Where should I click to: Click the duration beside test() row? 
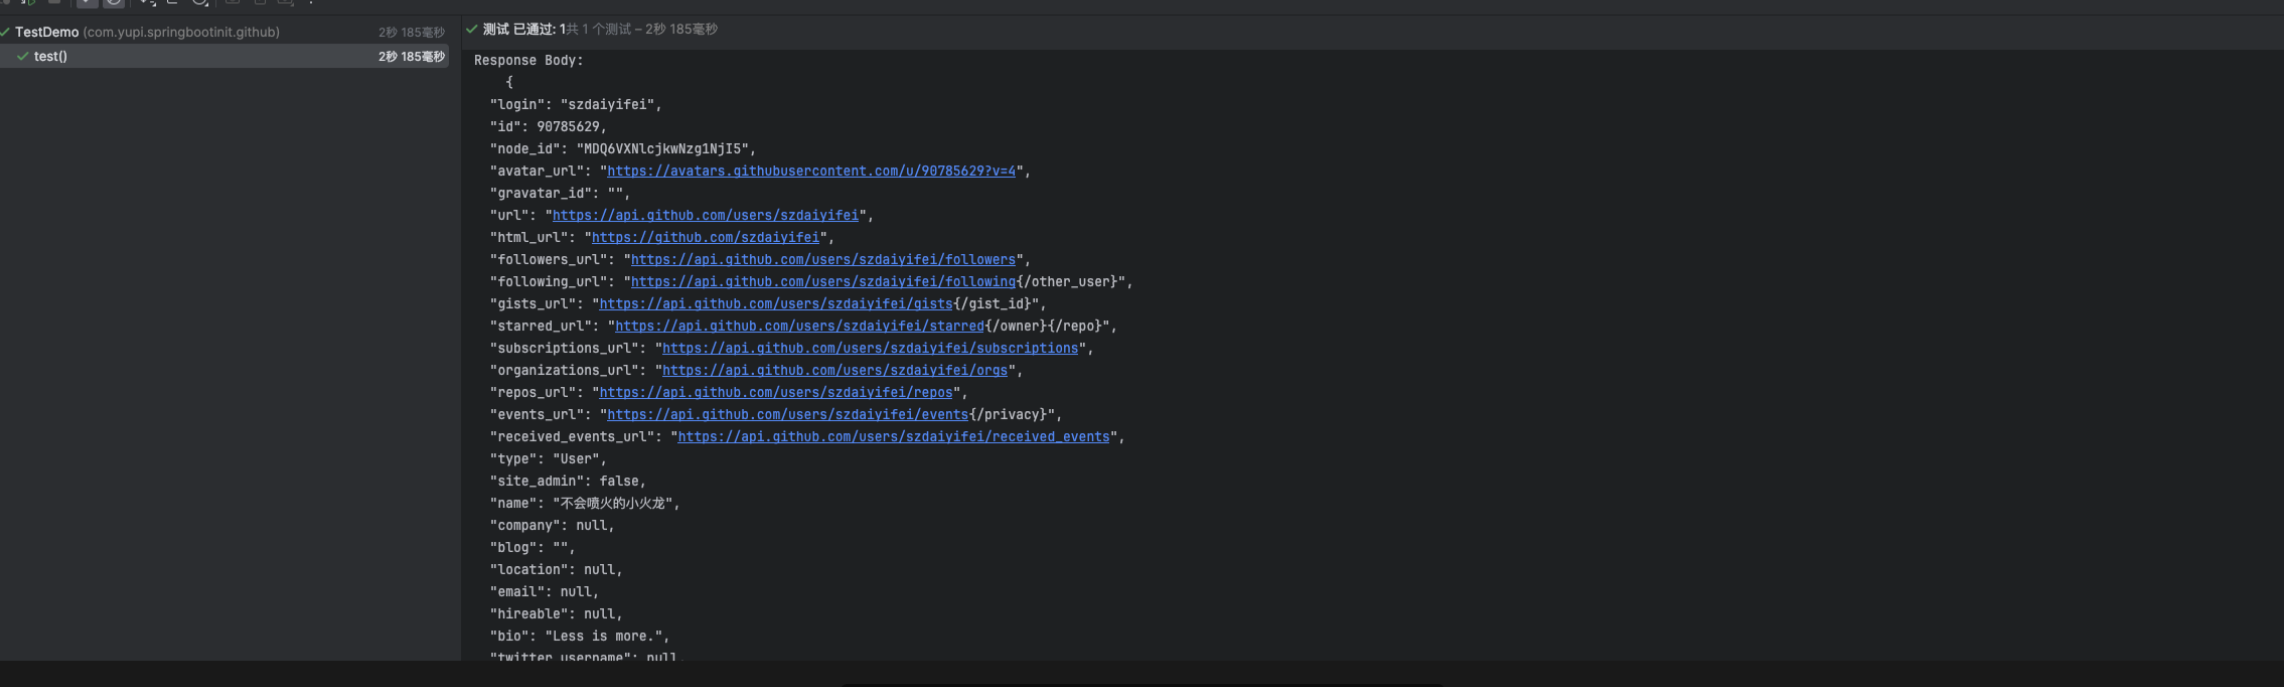[411, 56]
